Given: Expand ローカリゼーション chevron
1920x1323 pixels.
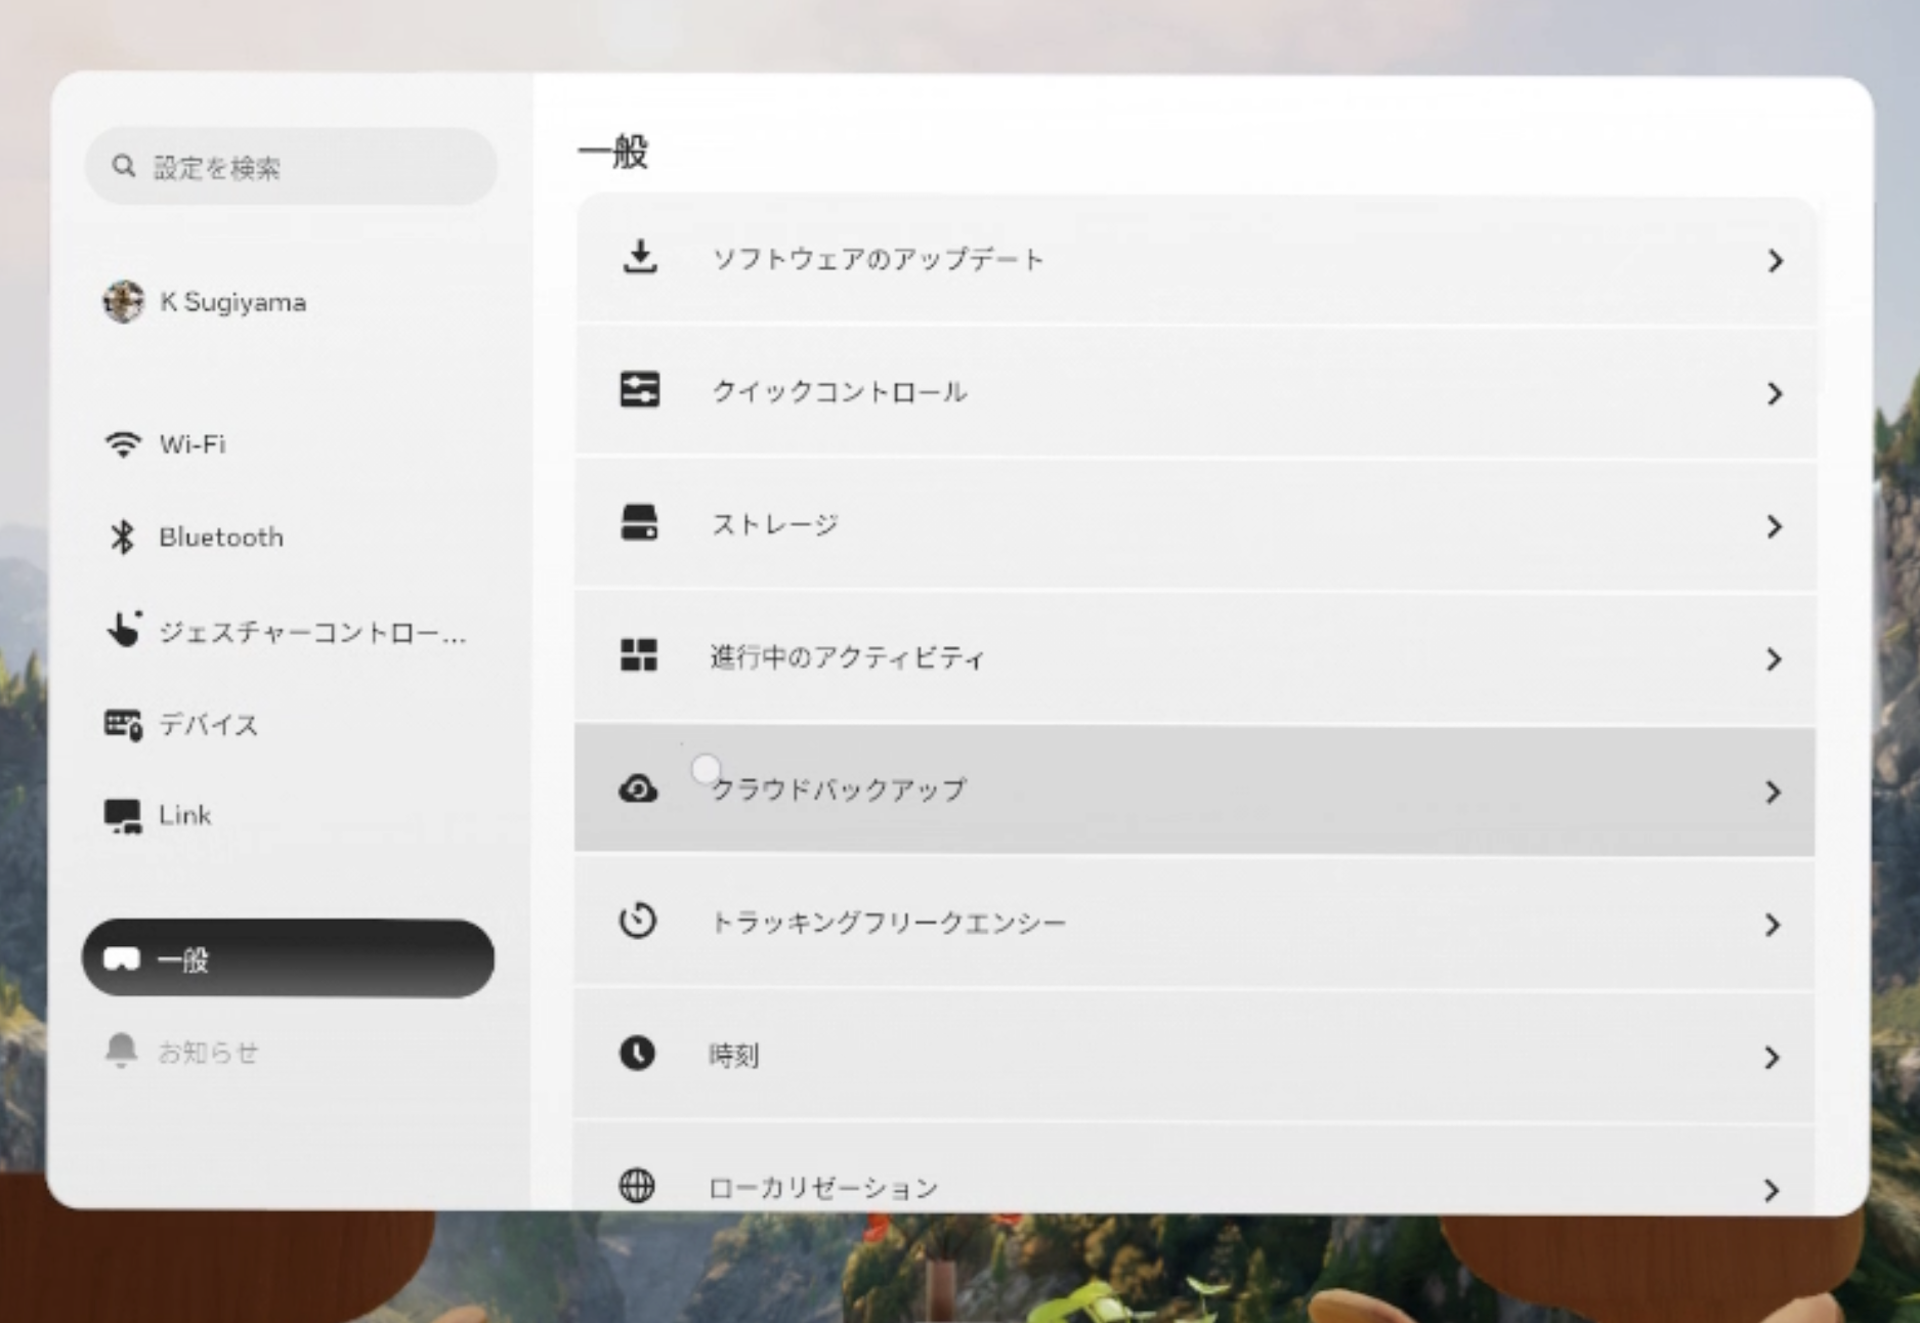Looking at the screenshot, I should pos(1772,1190).
